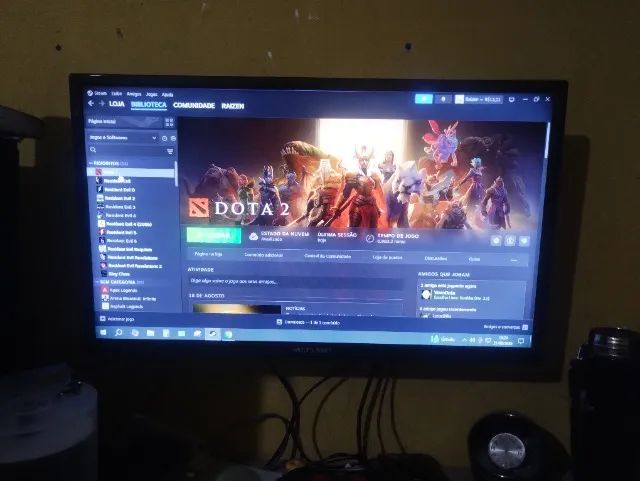The width and height of the screenshot is (640, 481).
Task: Enter Big Picture mode monitor icon
Action: click(x=512, y=100)
